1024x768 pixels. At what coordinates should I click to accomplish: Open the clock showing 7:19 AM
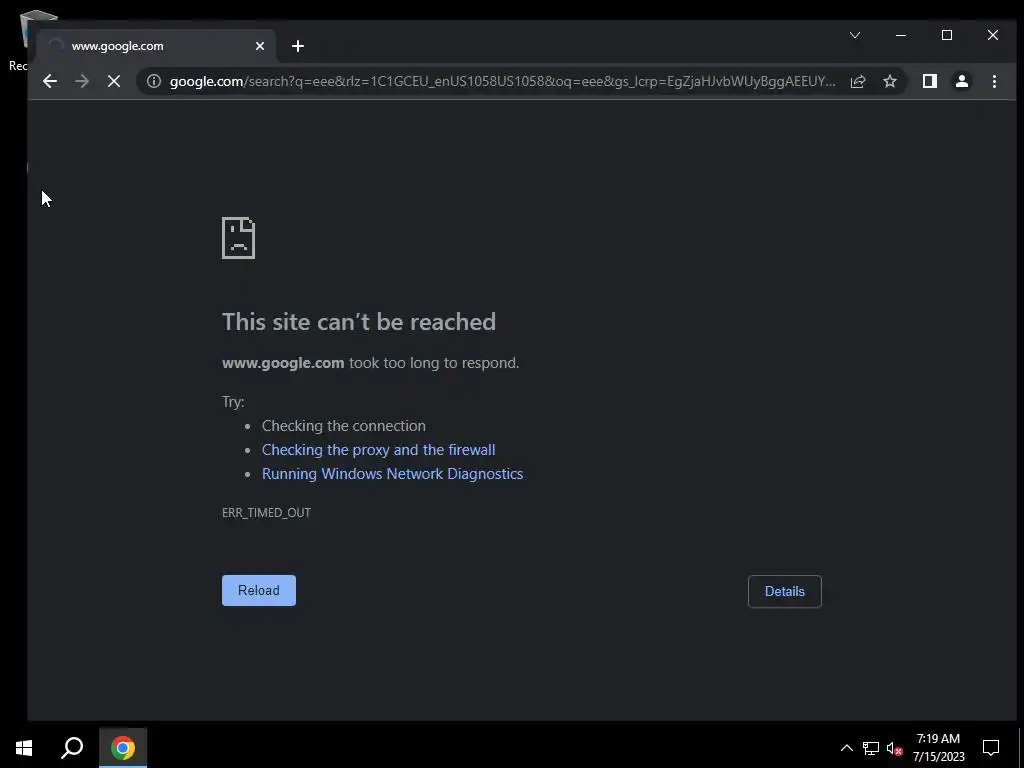click(x=938, y=748)
